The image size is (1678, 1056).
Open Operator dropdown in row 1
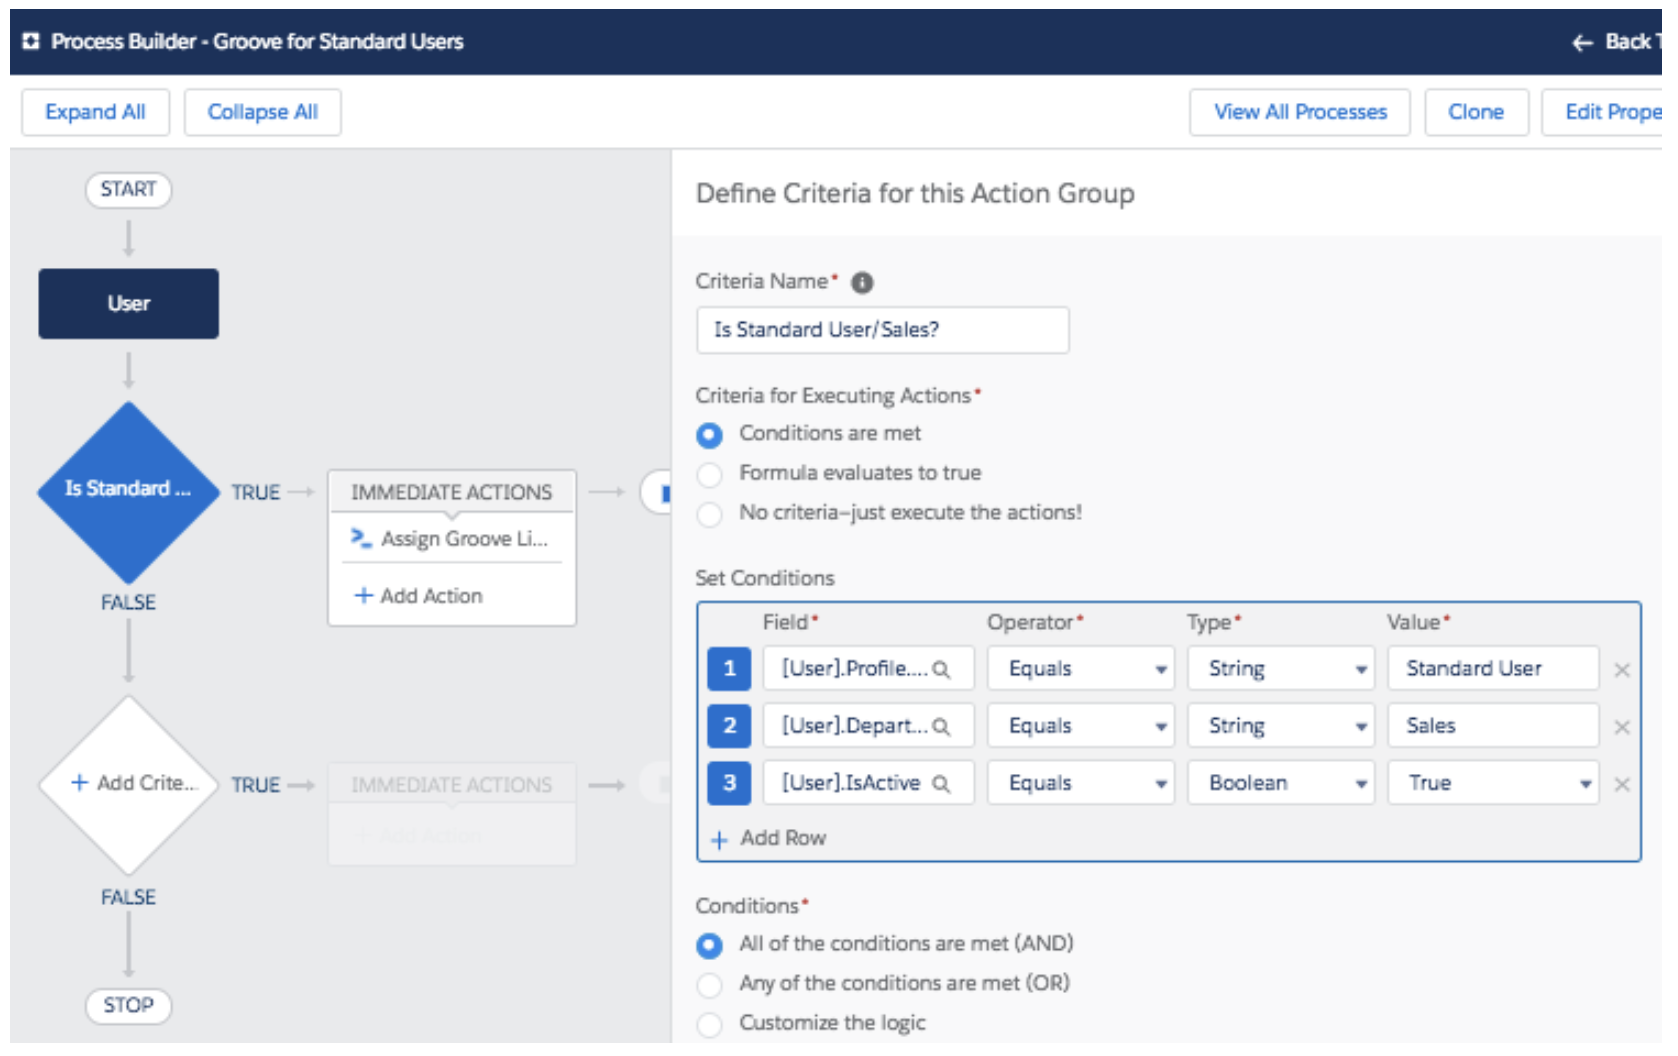tap(1081, 668)
